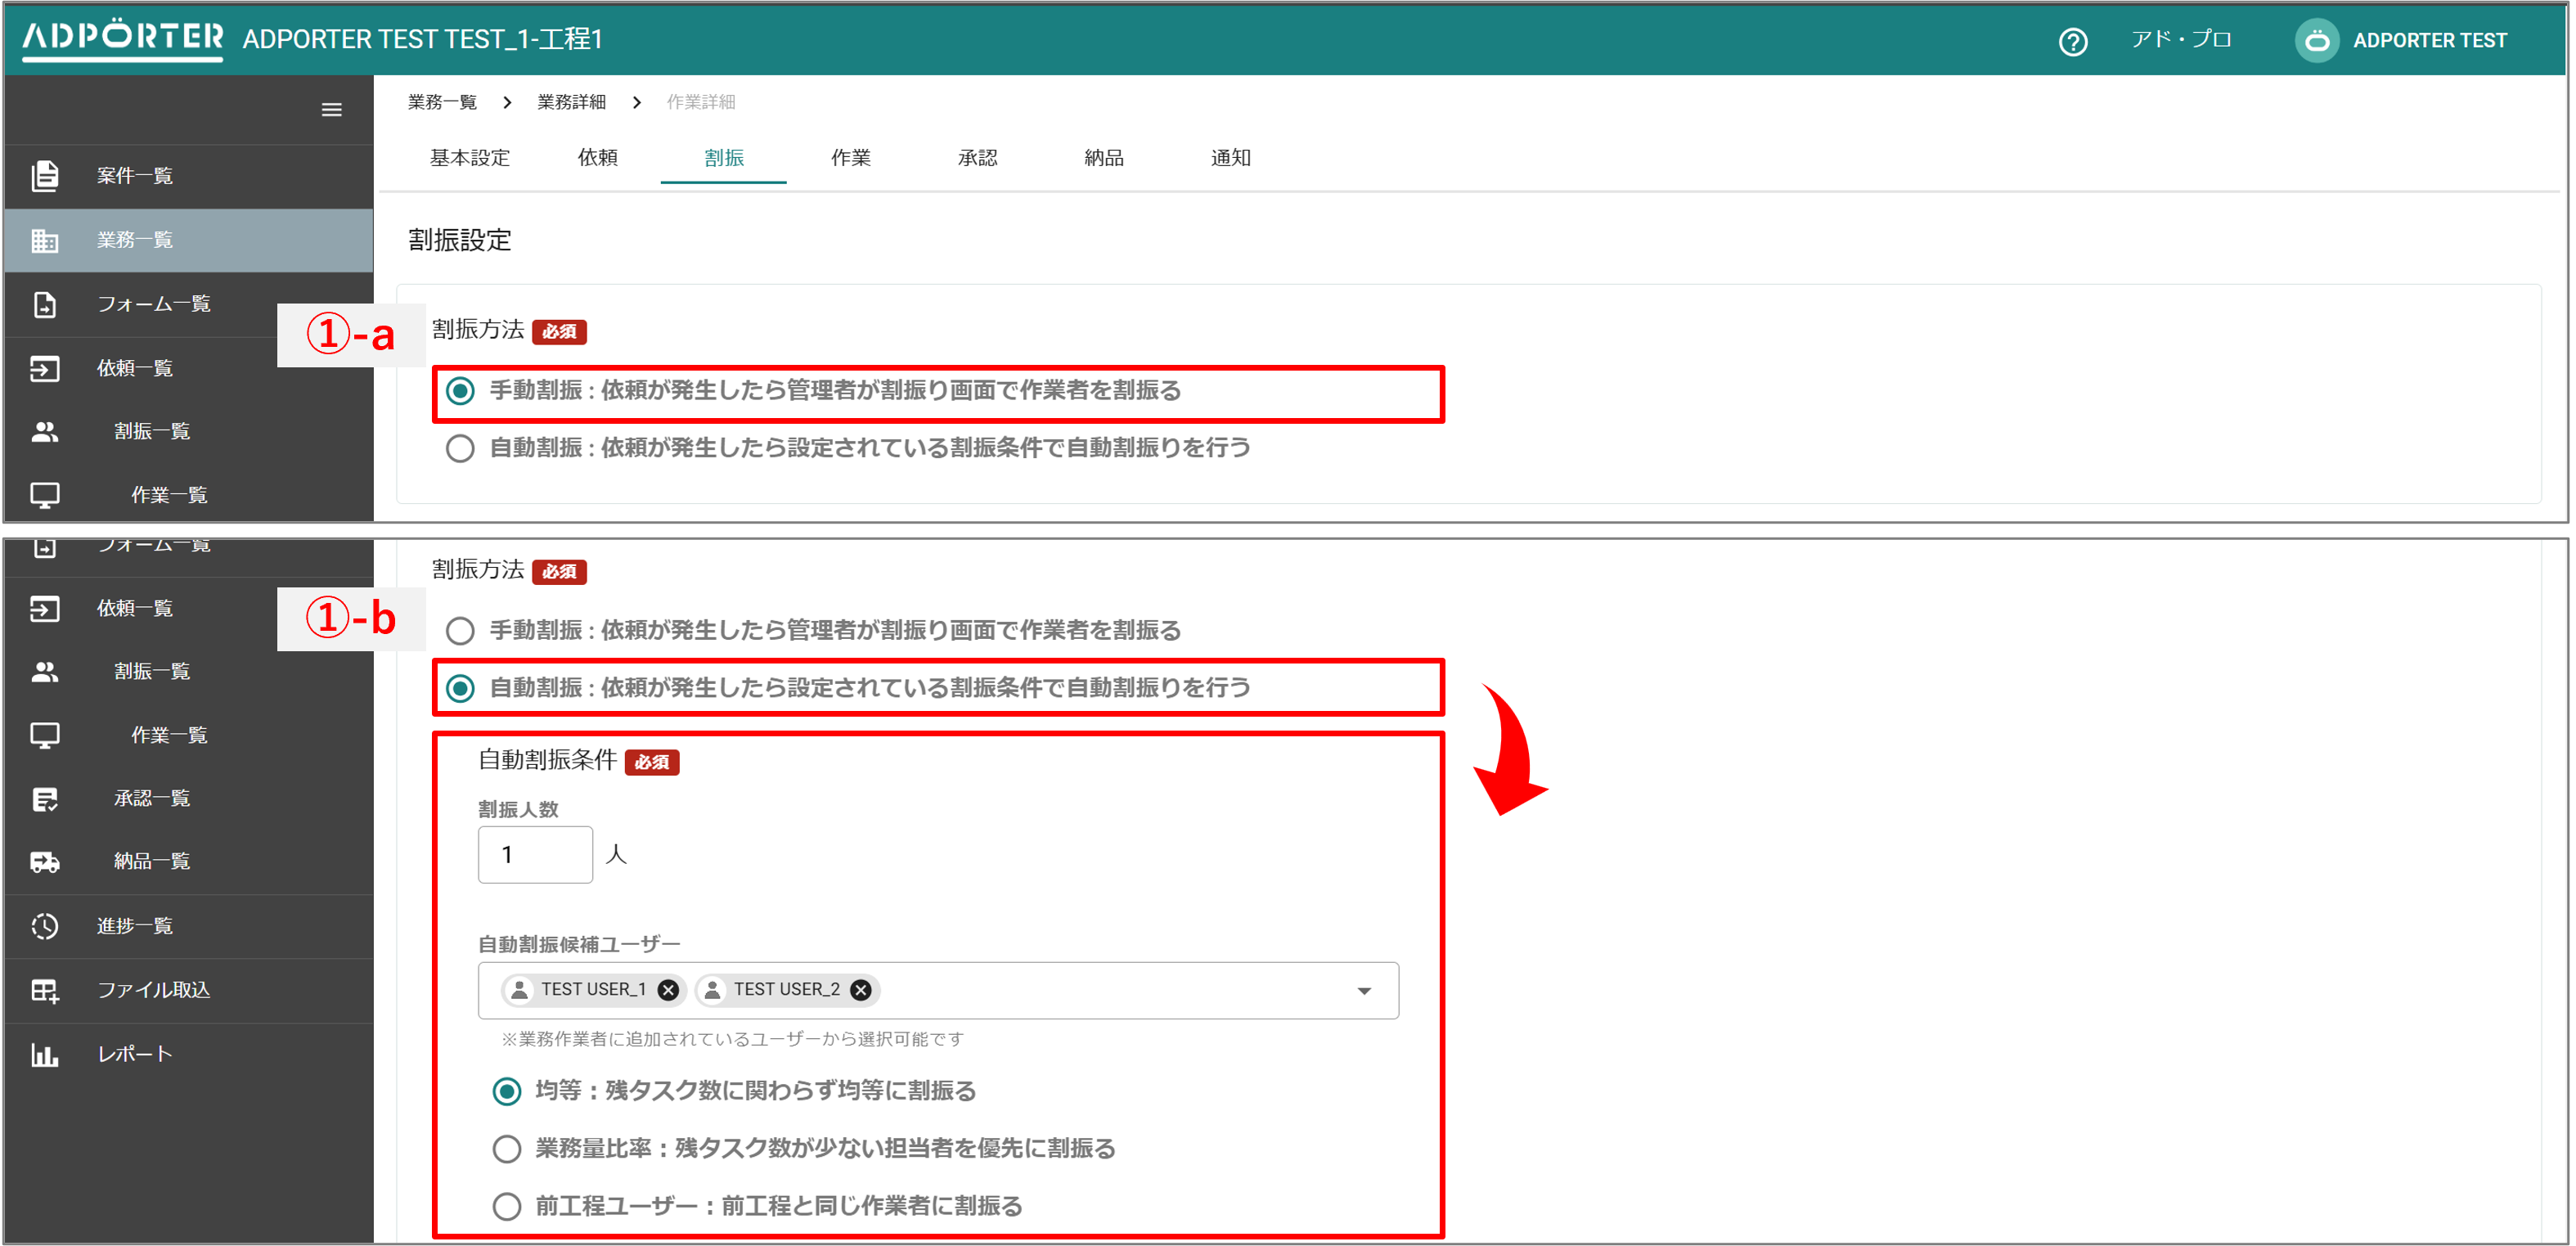Select 手動割振 radio in lower panel
Screen dimensions: 2576x1246
[x=460, y=631]
